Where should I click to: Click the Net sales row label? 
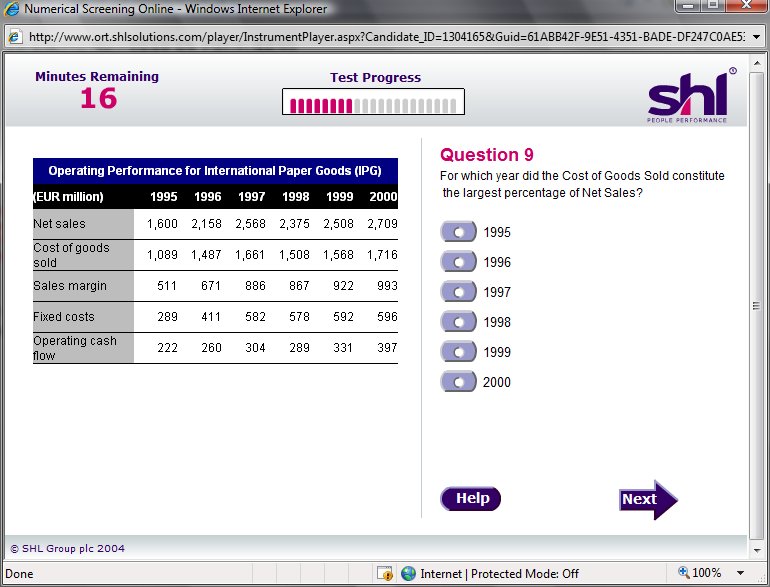pos(59,224)
